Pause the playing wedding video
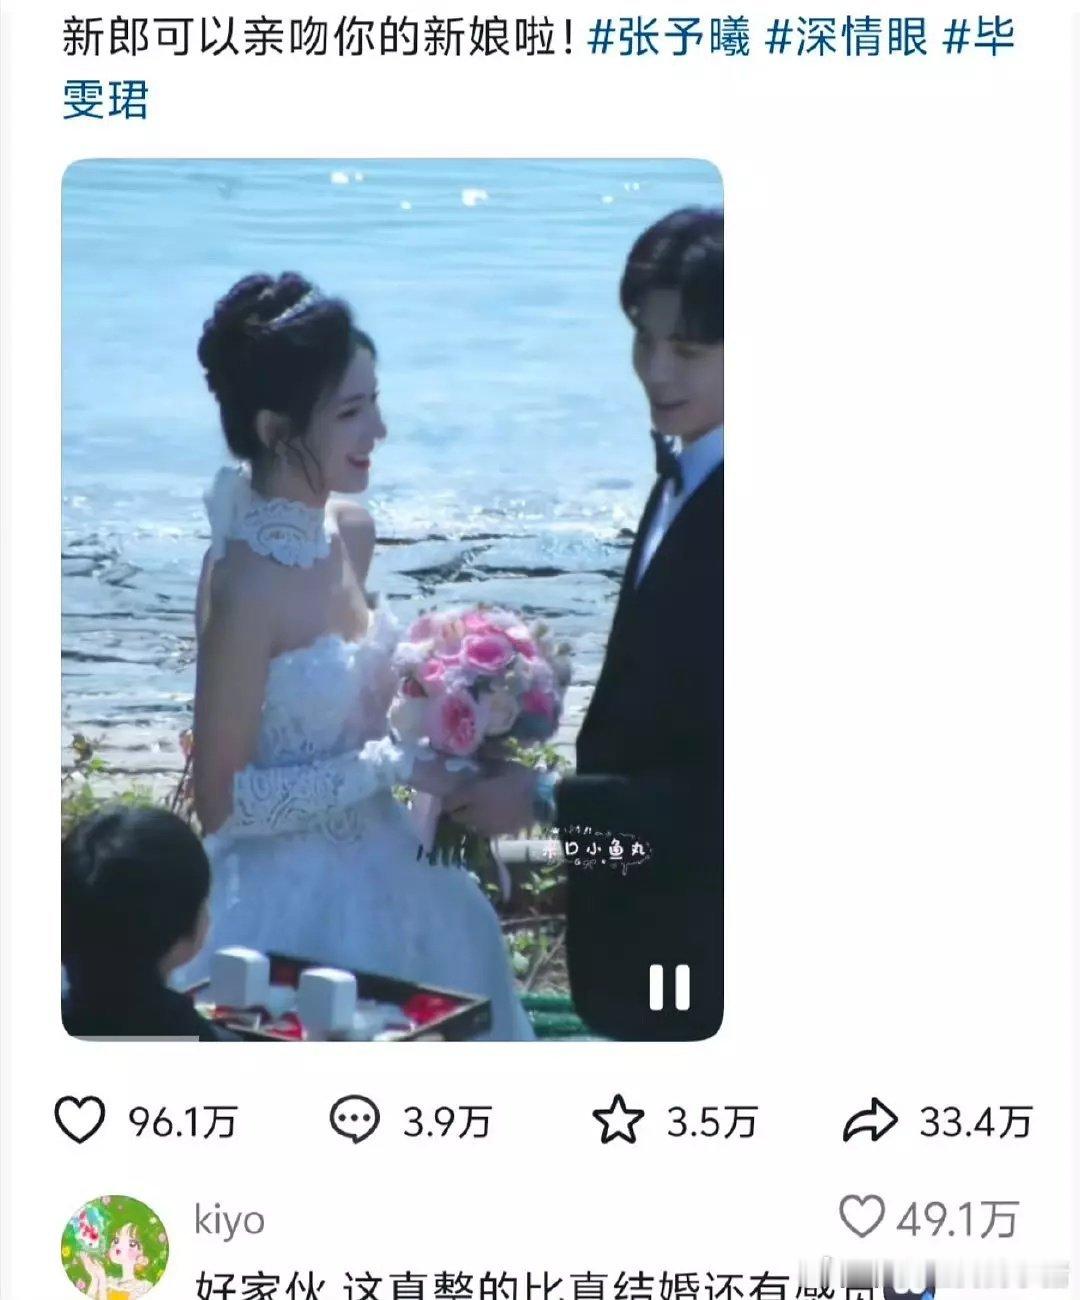The width and height of the screenshot is (1080, 1300). pyautogui.click(x=669, y=987)
